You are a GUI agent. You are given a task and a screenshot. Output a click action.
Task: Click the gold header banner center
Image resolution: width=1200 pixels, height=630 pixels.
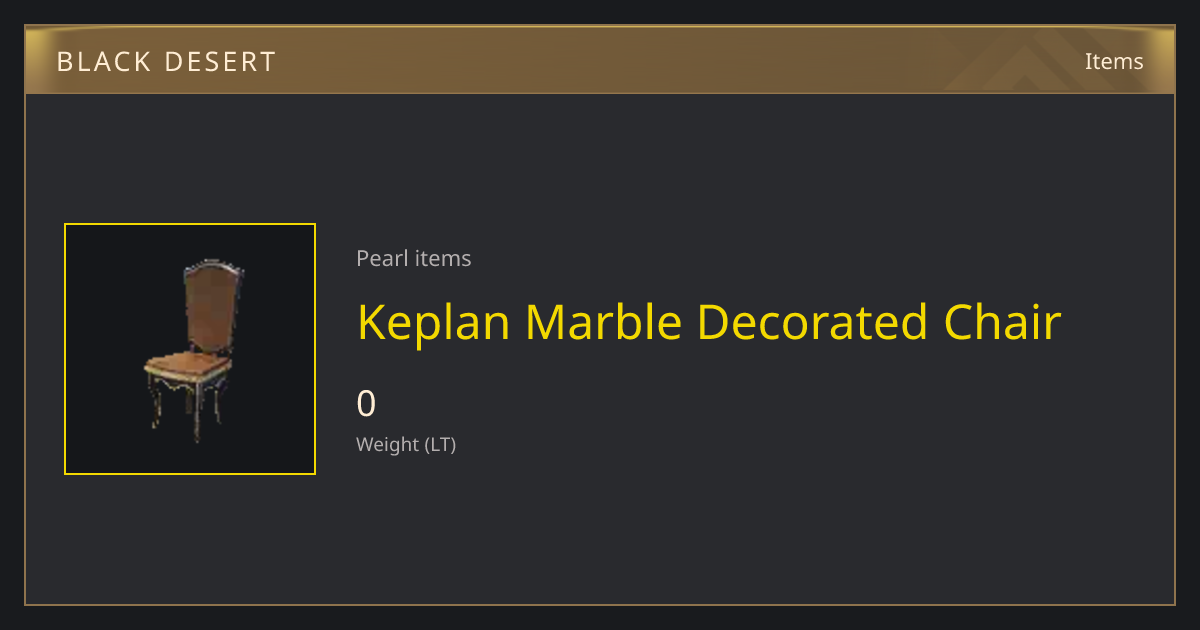(x=600, y=60)
